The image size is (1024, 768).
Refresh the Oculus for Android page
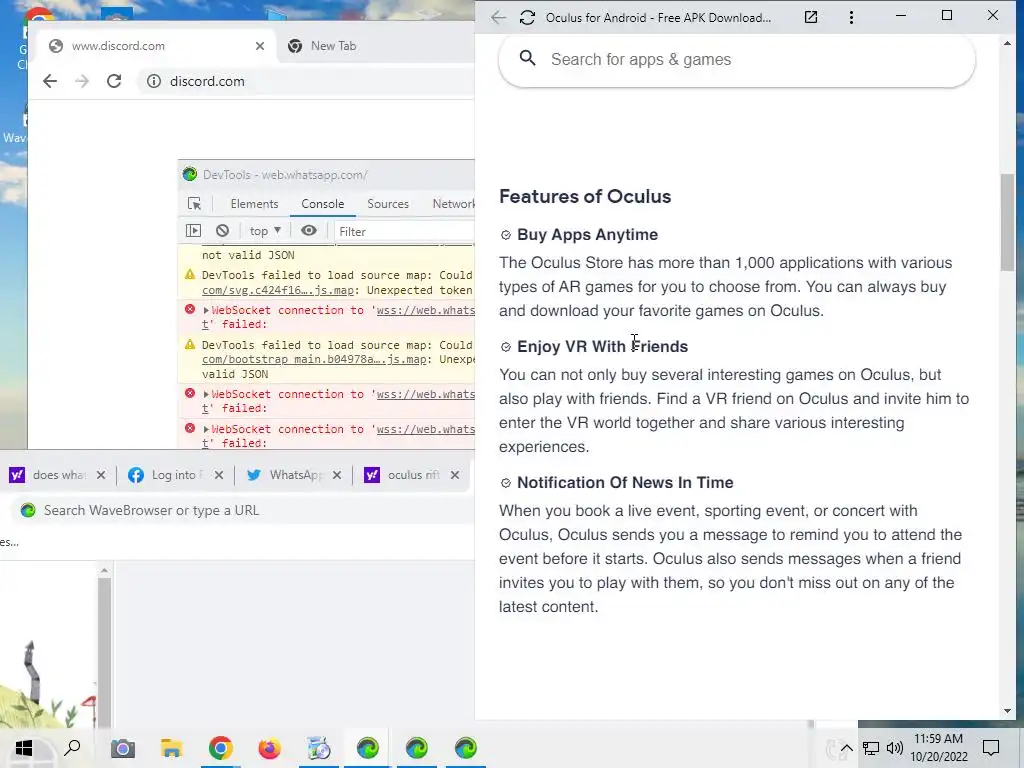tap(527, 18)
